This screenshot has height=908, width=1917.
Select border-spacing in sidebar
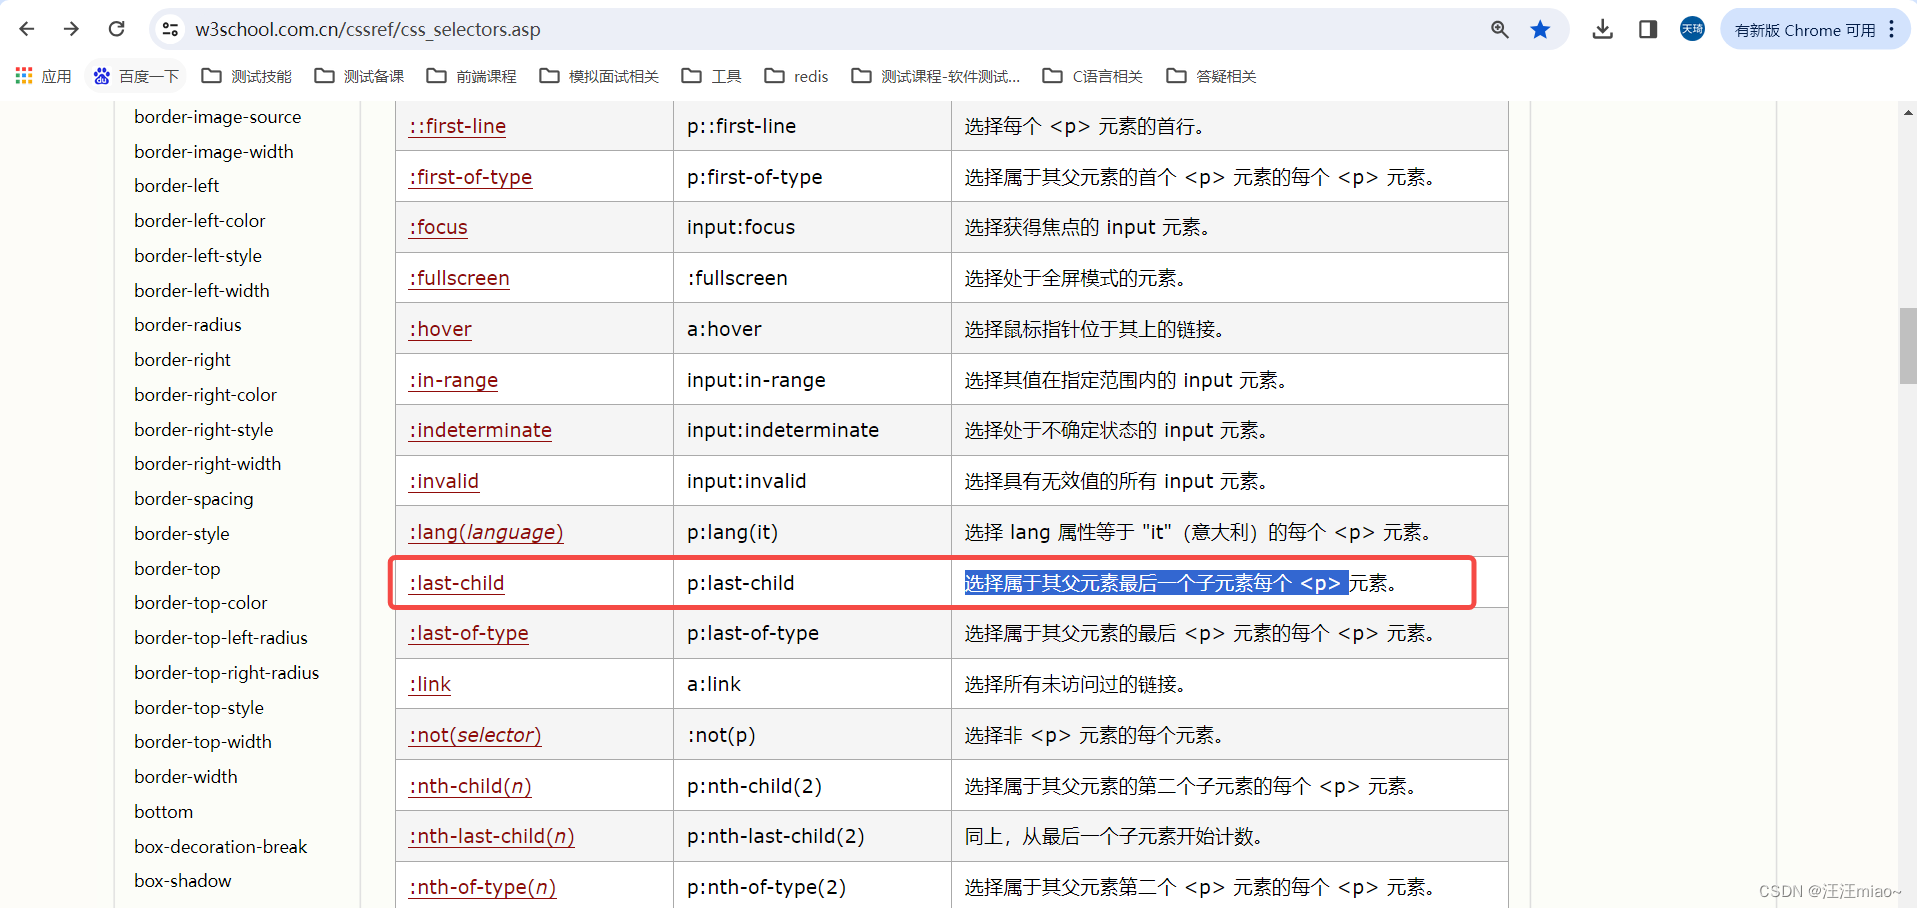click(x=194, y=499)
